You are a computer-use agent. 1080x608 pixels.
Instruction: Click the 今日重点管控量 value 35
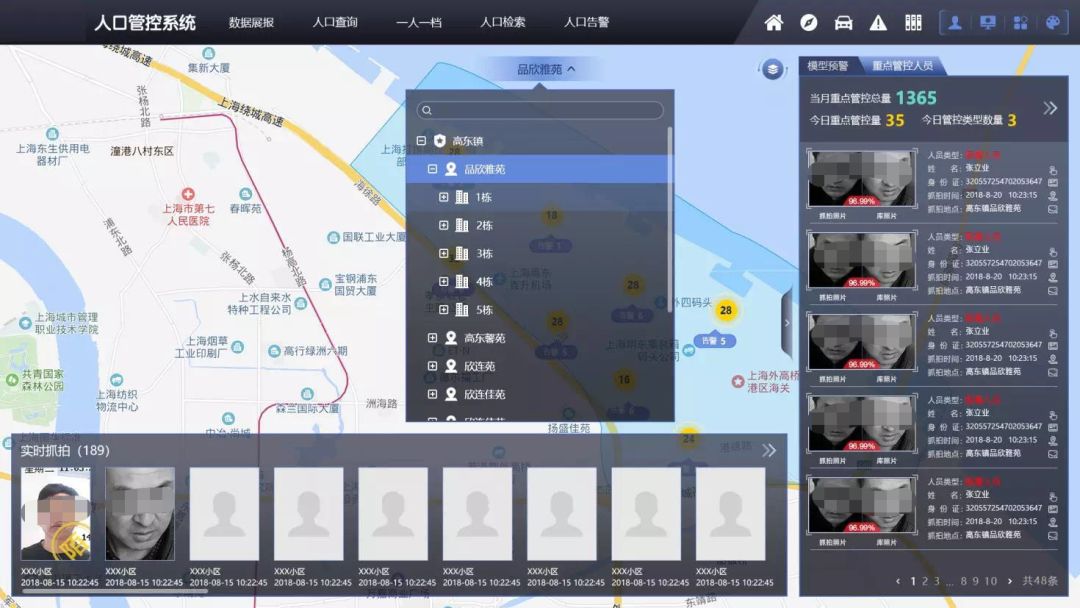(895, 120)
